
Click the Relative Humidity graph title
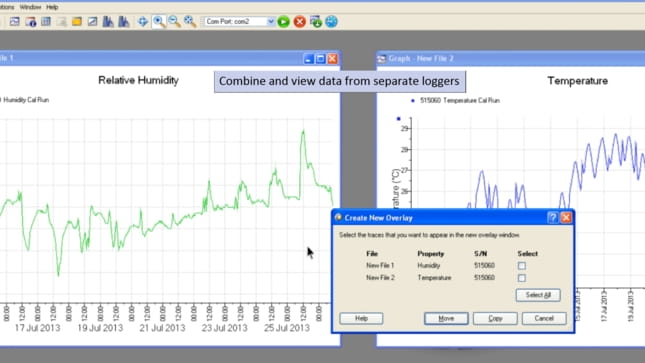(x=138, y=80)
